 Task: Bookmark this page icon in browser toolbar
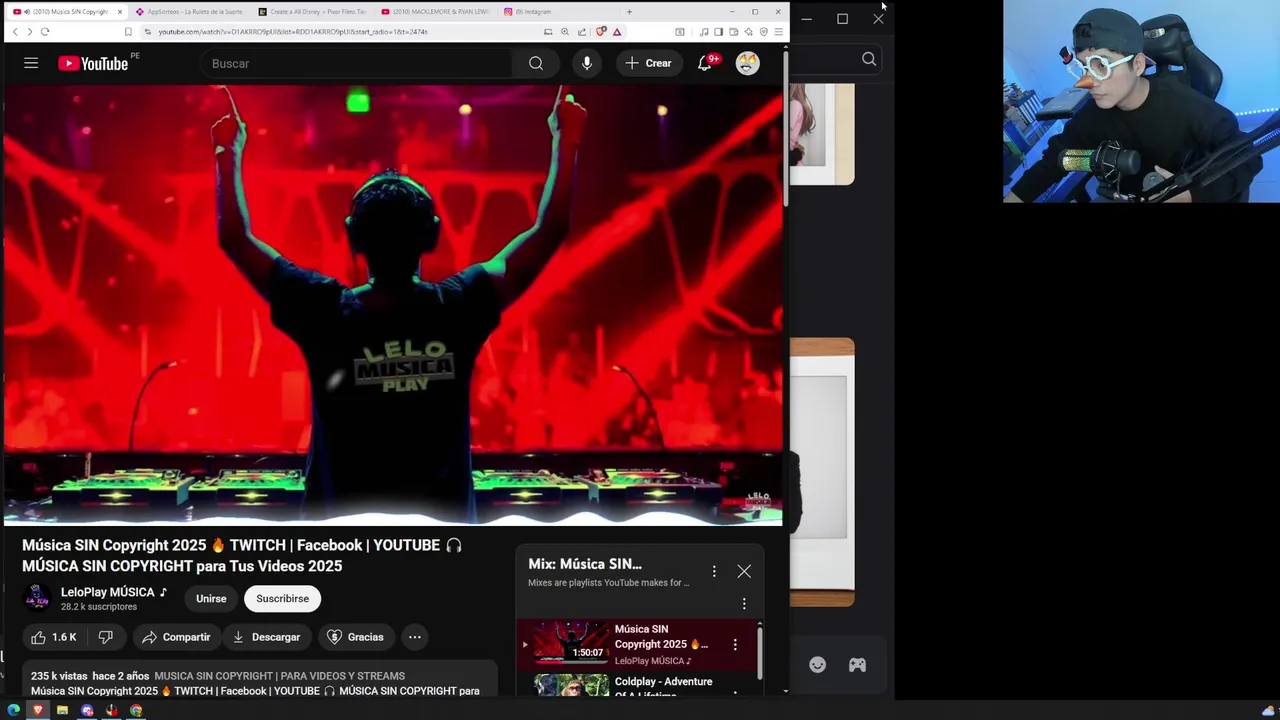(x=128, y=32)
